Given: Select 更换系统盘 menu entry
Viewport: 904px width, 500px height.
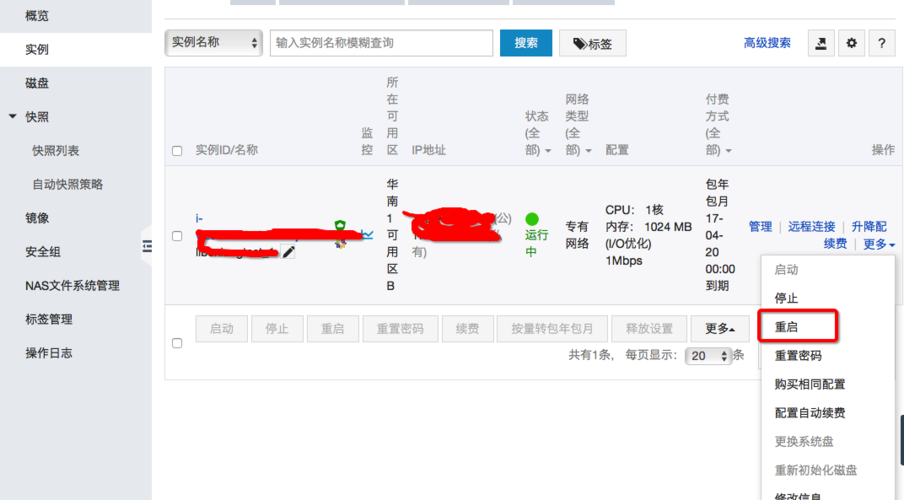Looking at the screenshot, I should point(804,442).
